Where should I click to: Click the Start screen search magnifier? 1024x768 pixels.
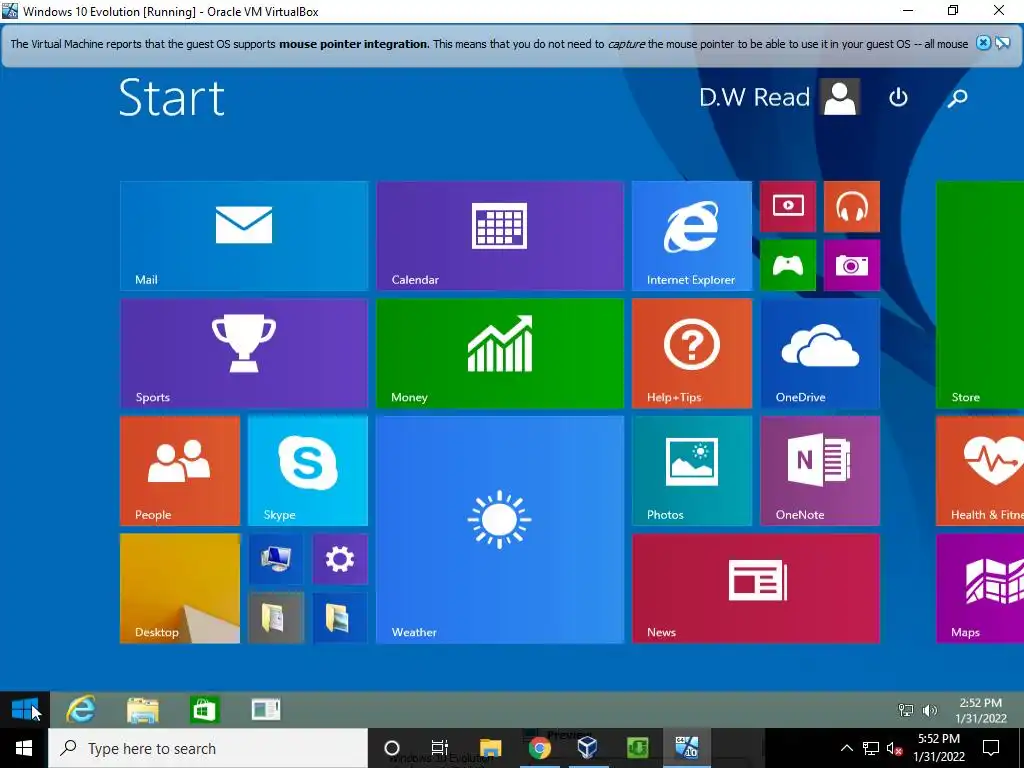tap(957, 98)
